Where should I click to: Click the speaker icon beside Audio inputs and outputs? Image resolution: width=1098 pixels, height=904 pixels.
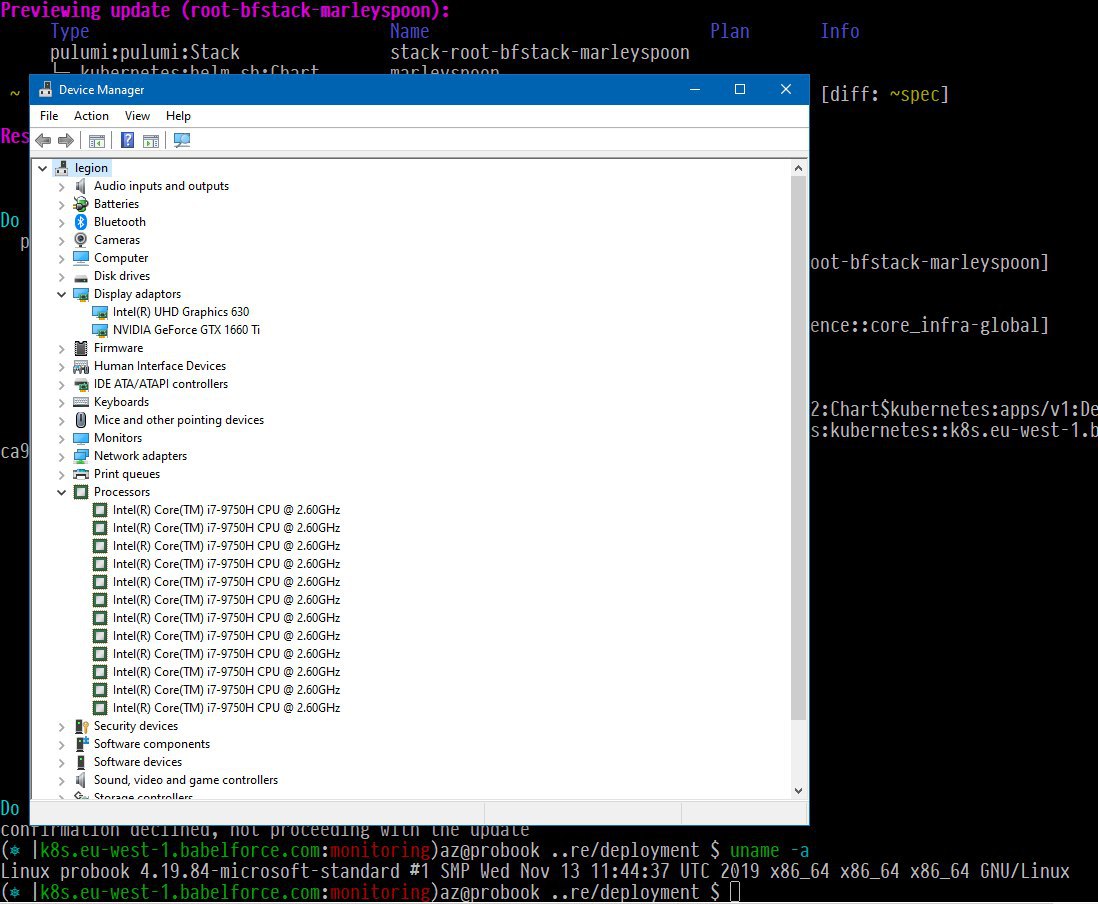coord(81,186)
